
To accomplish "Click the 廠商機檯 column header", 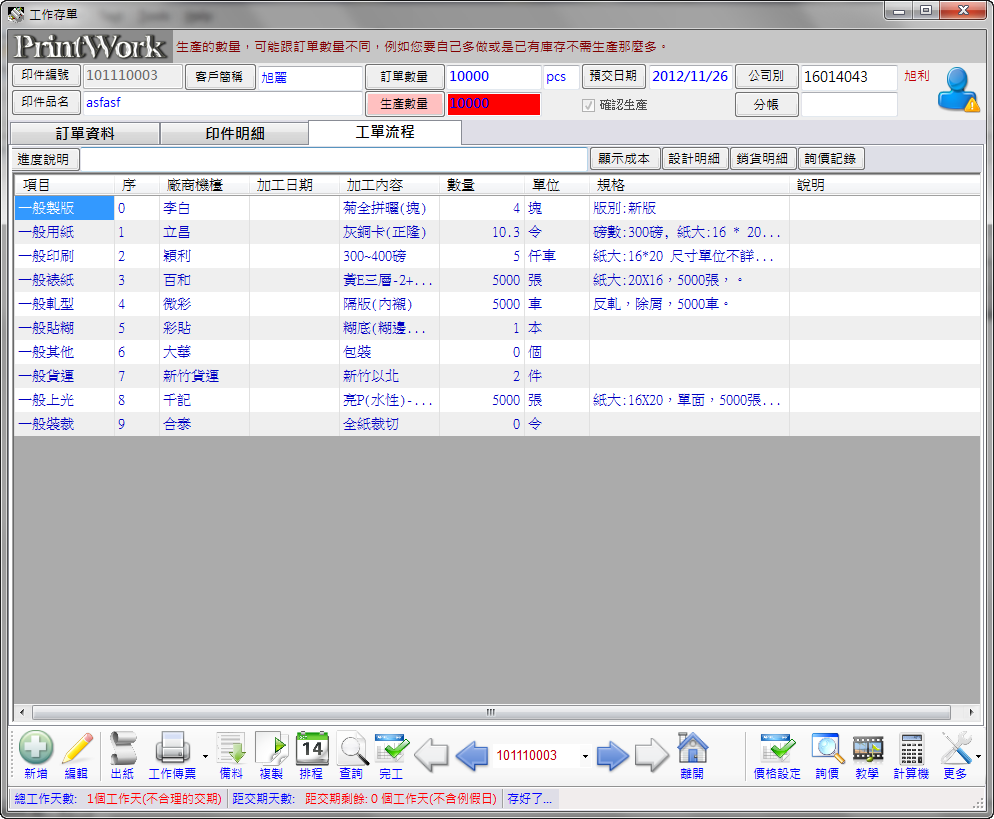I will coord(204,185).
